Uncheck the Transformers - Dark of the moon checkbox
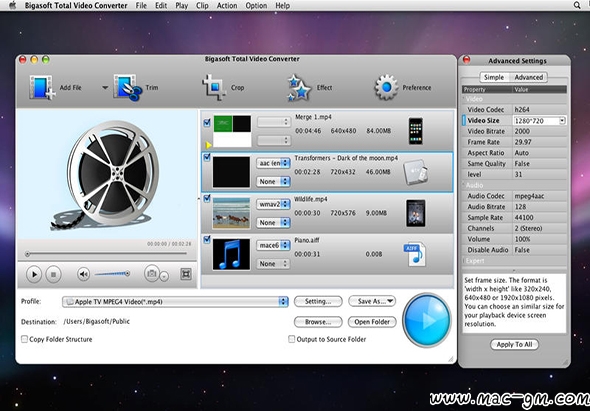The width and height of the screenshot is (590, 411). click(x=207, y=157)
